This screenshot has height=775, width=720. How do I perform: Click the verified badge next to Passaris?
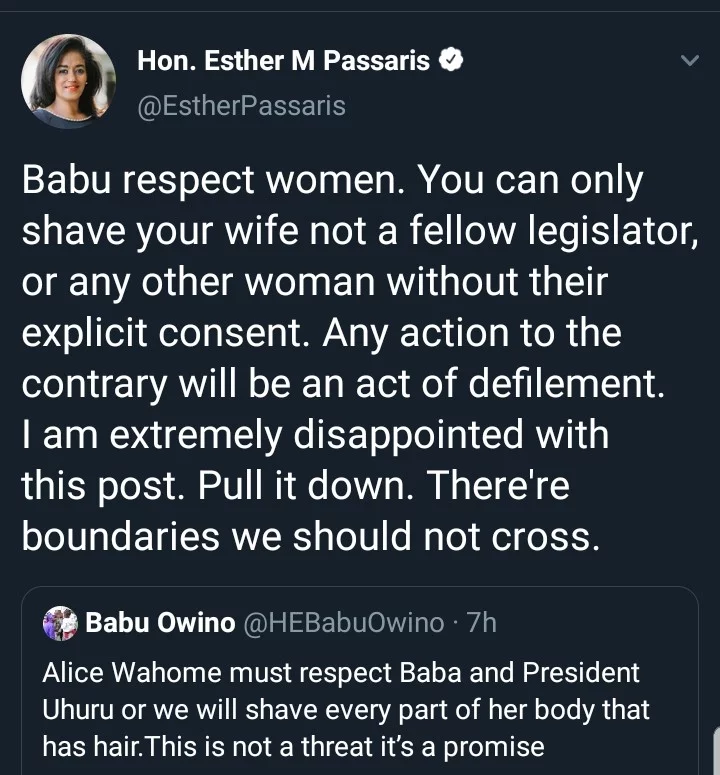(451, 61)
